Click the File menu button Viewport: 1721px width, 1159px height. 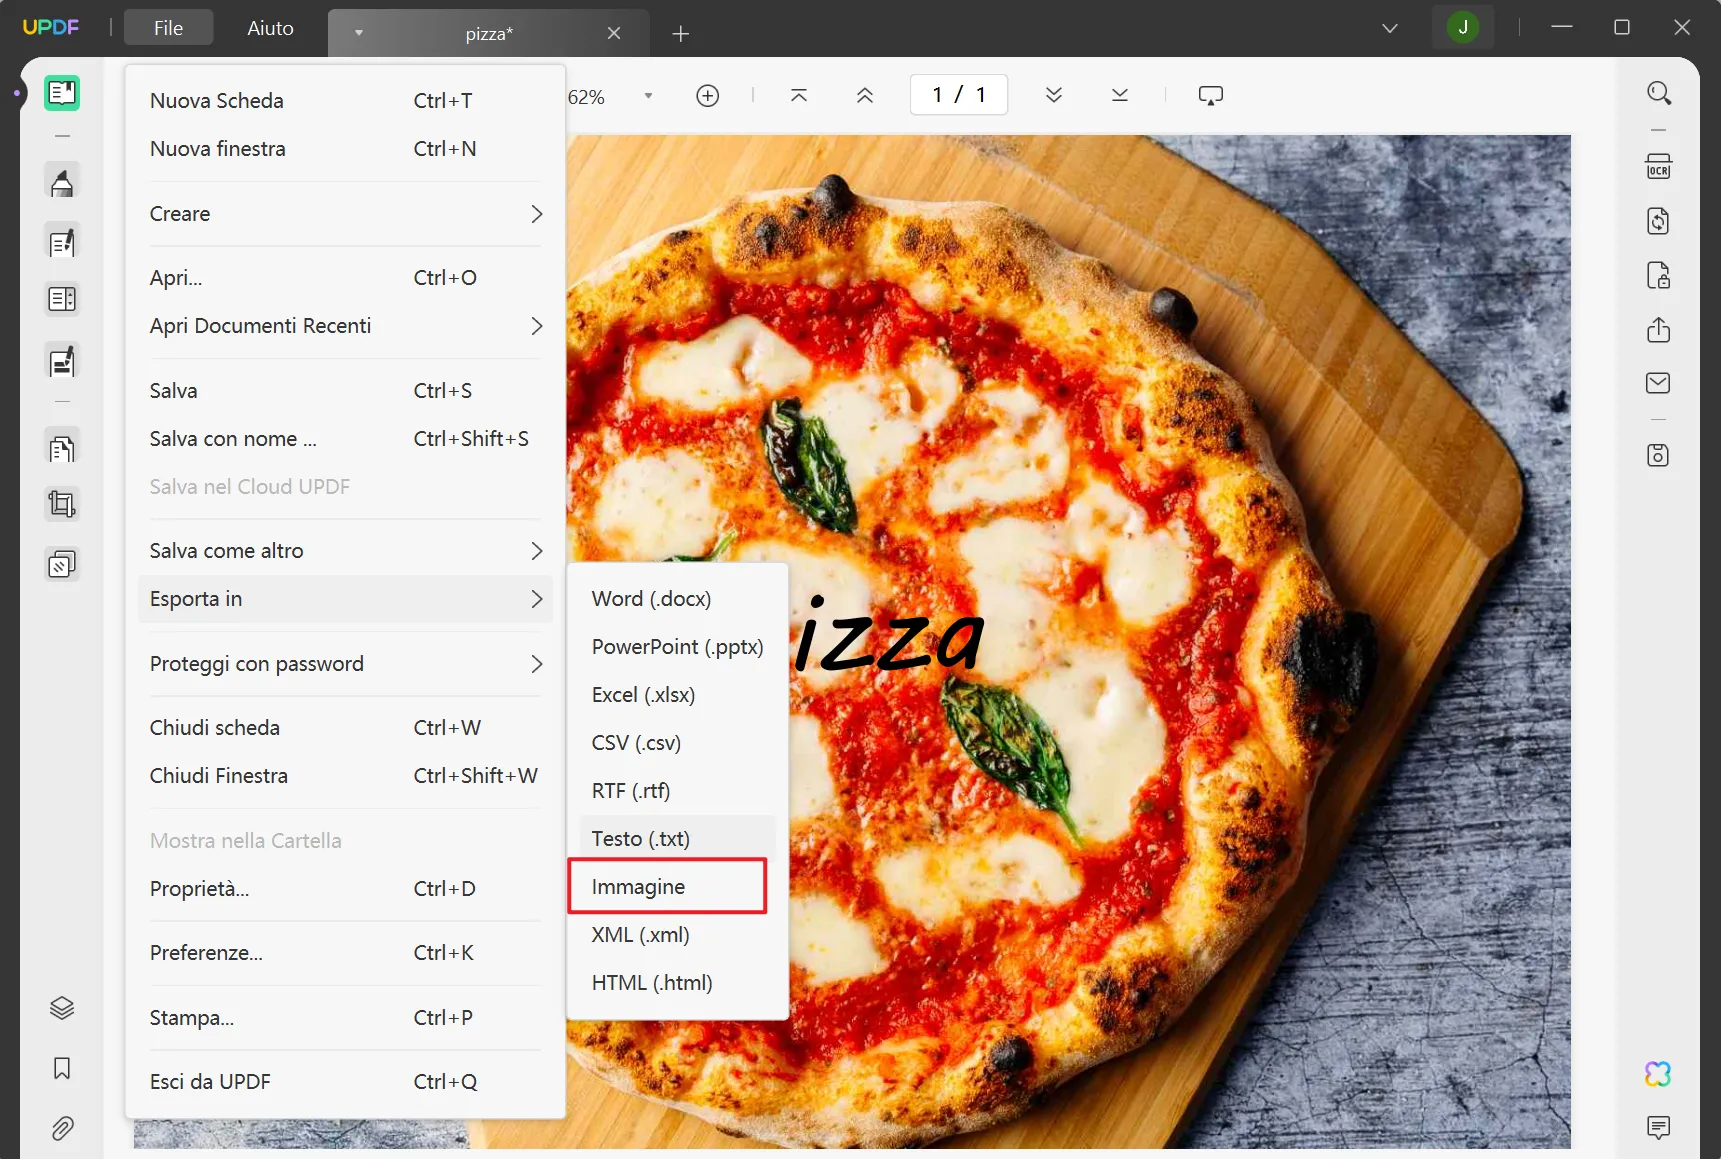(x=168, y=28)
